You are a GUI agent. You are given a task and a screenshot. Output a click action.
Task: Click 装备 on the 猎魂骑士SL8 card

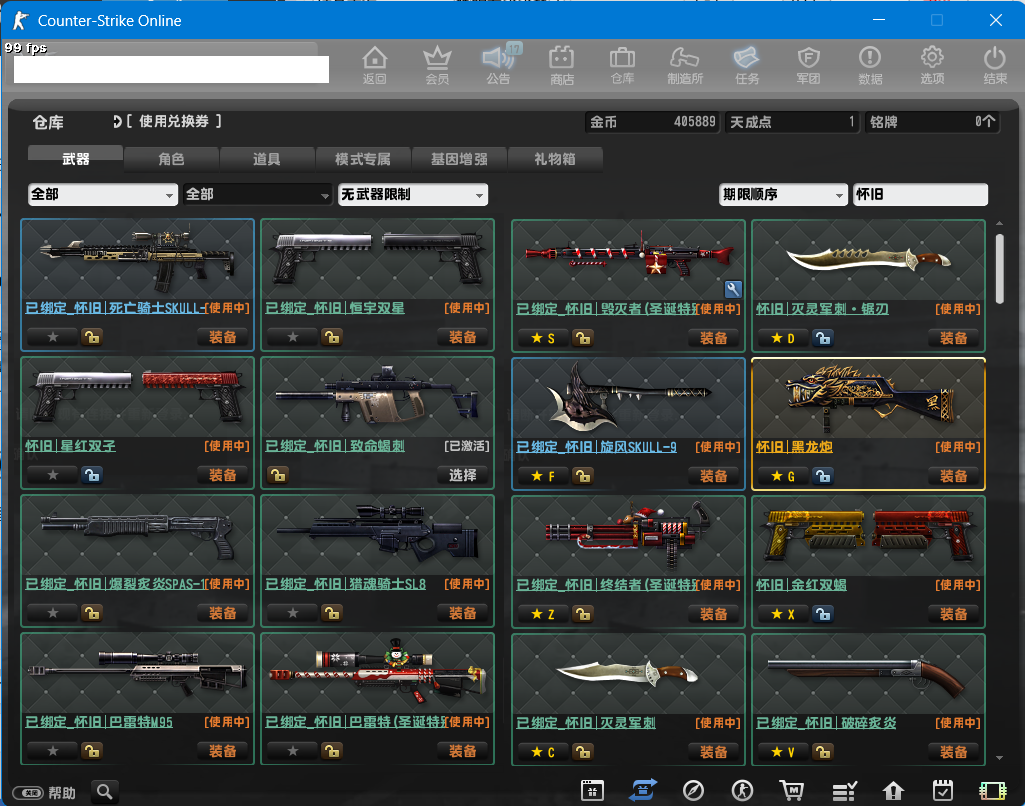463,613
